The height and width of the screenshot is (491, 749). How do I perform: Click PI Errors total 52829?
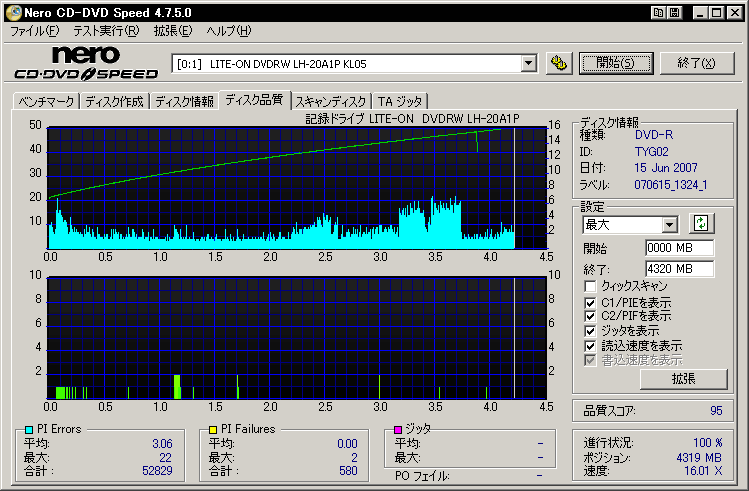157,471
